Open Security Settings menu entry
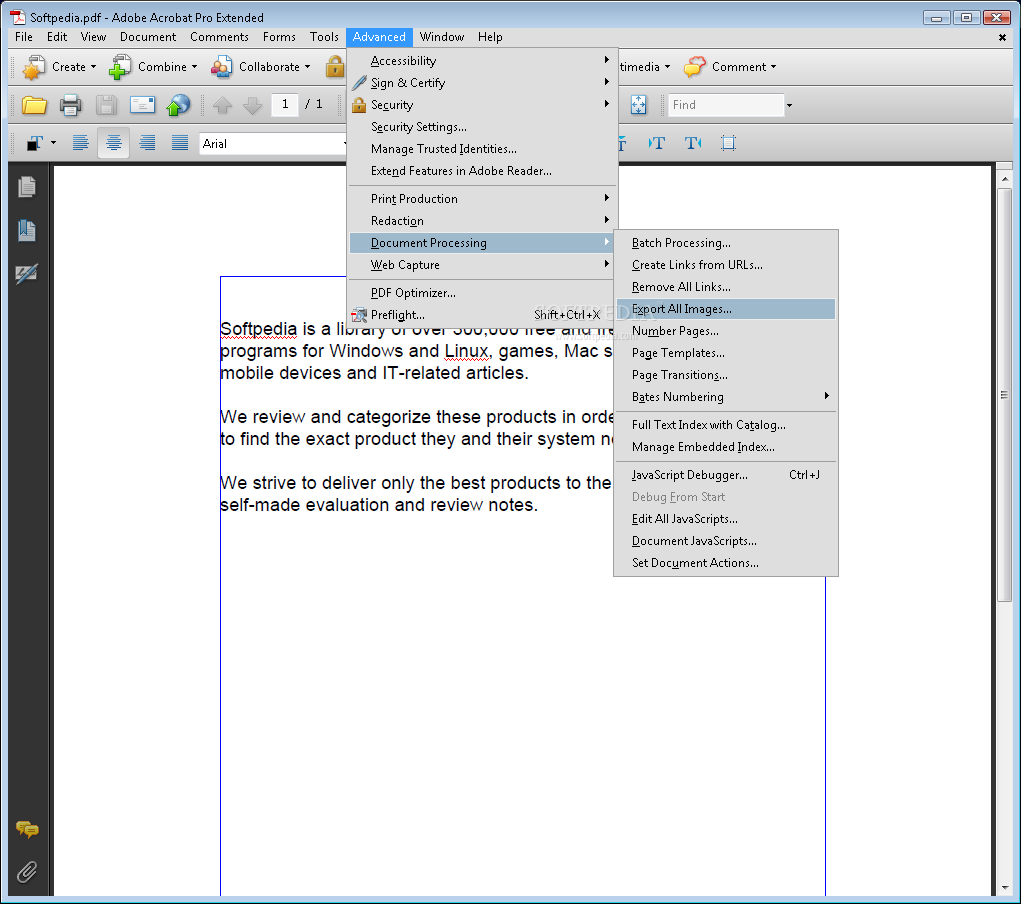 [x=482, y=127]
